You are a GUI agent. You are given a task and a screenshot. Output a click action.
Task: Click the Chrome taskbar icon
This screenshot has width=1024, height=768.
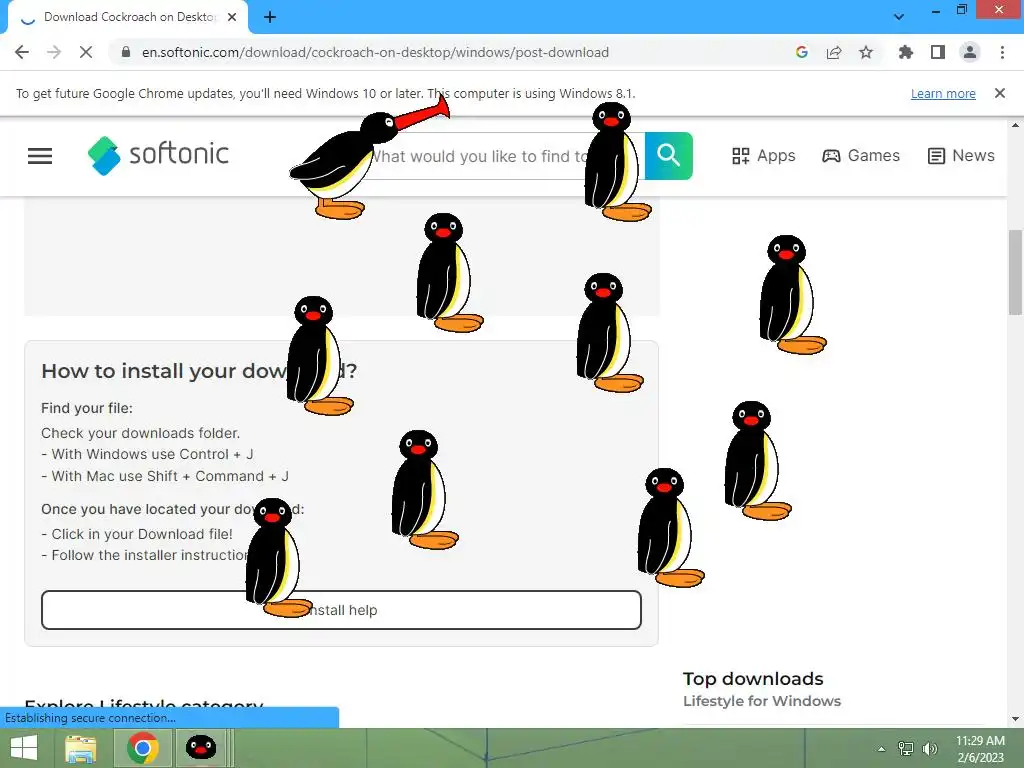(x=143, y=748)
